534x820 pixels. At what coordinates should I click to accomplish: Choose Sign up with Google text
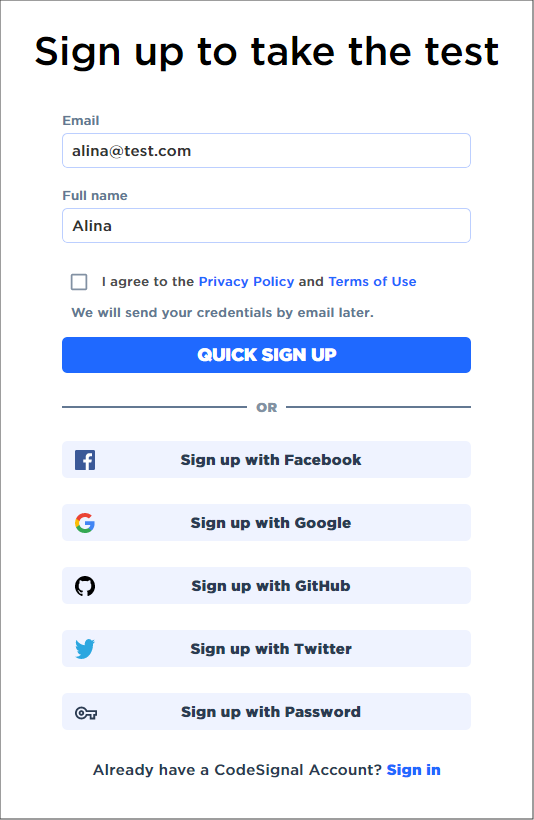click(x=271, y=523)
